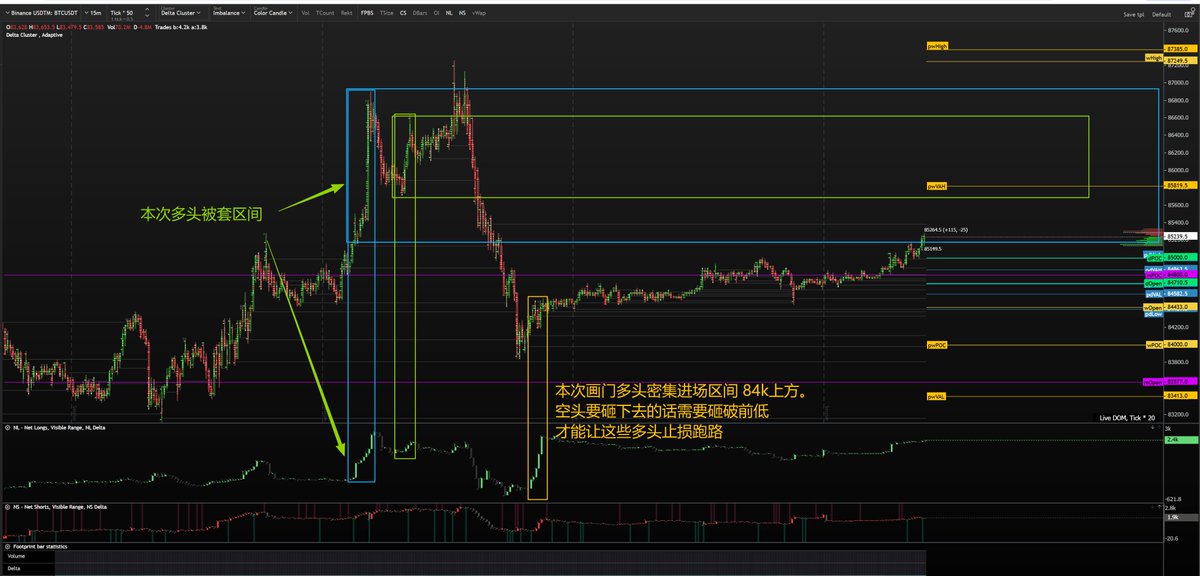Toggle the TSize indicator
This screenshot has width=1200, height=576.
(387, 14)
